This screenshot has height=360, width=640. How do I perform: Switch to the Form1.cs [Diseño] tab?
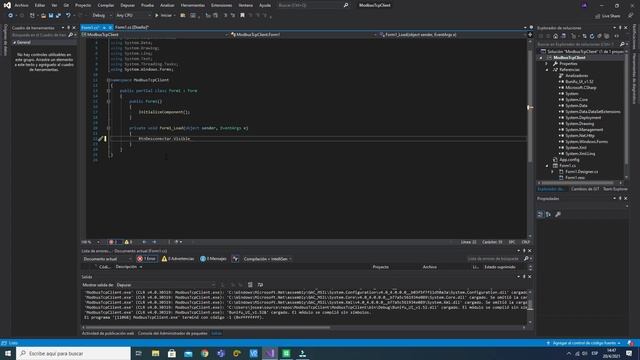coord(132,27)
